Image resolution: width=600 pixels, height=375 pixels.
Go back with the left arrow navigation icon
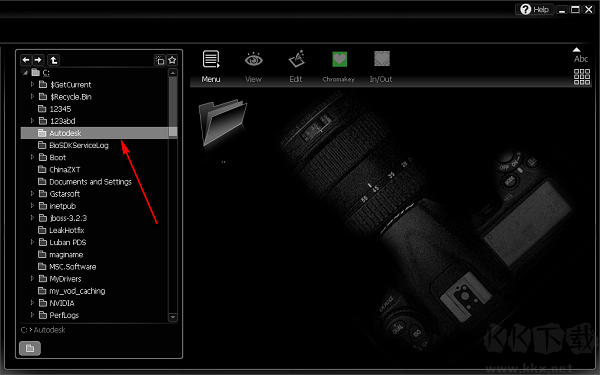26,60
